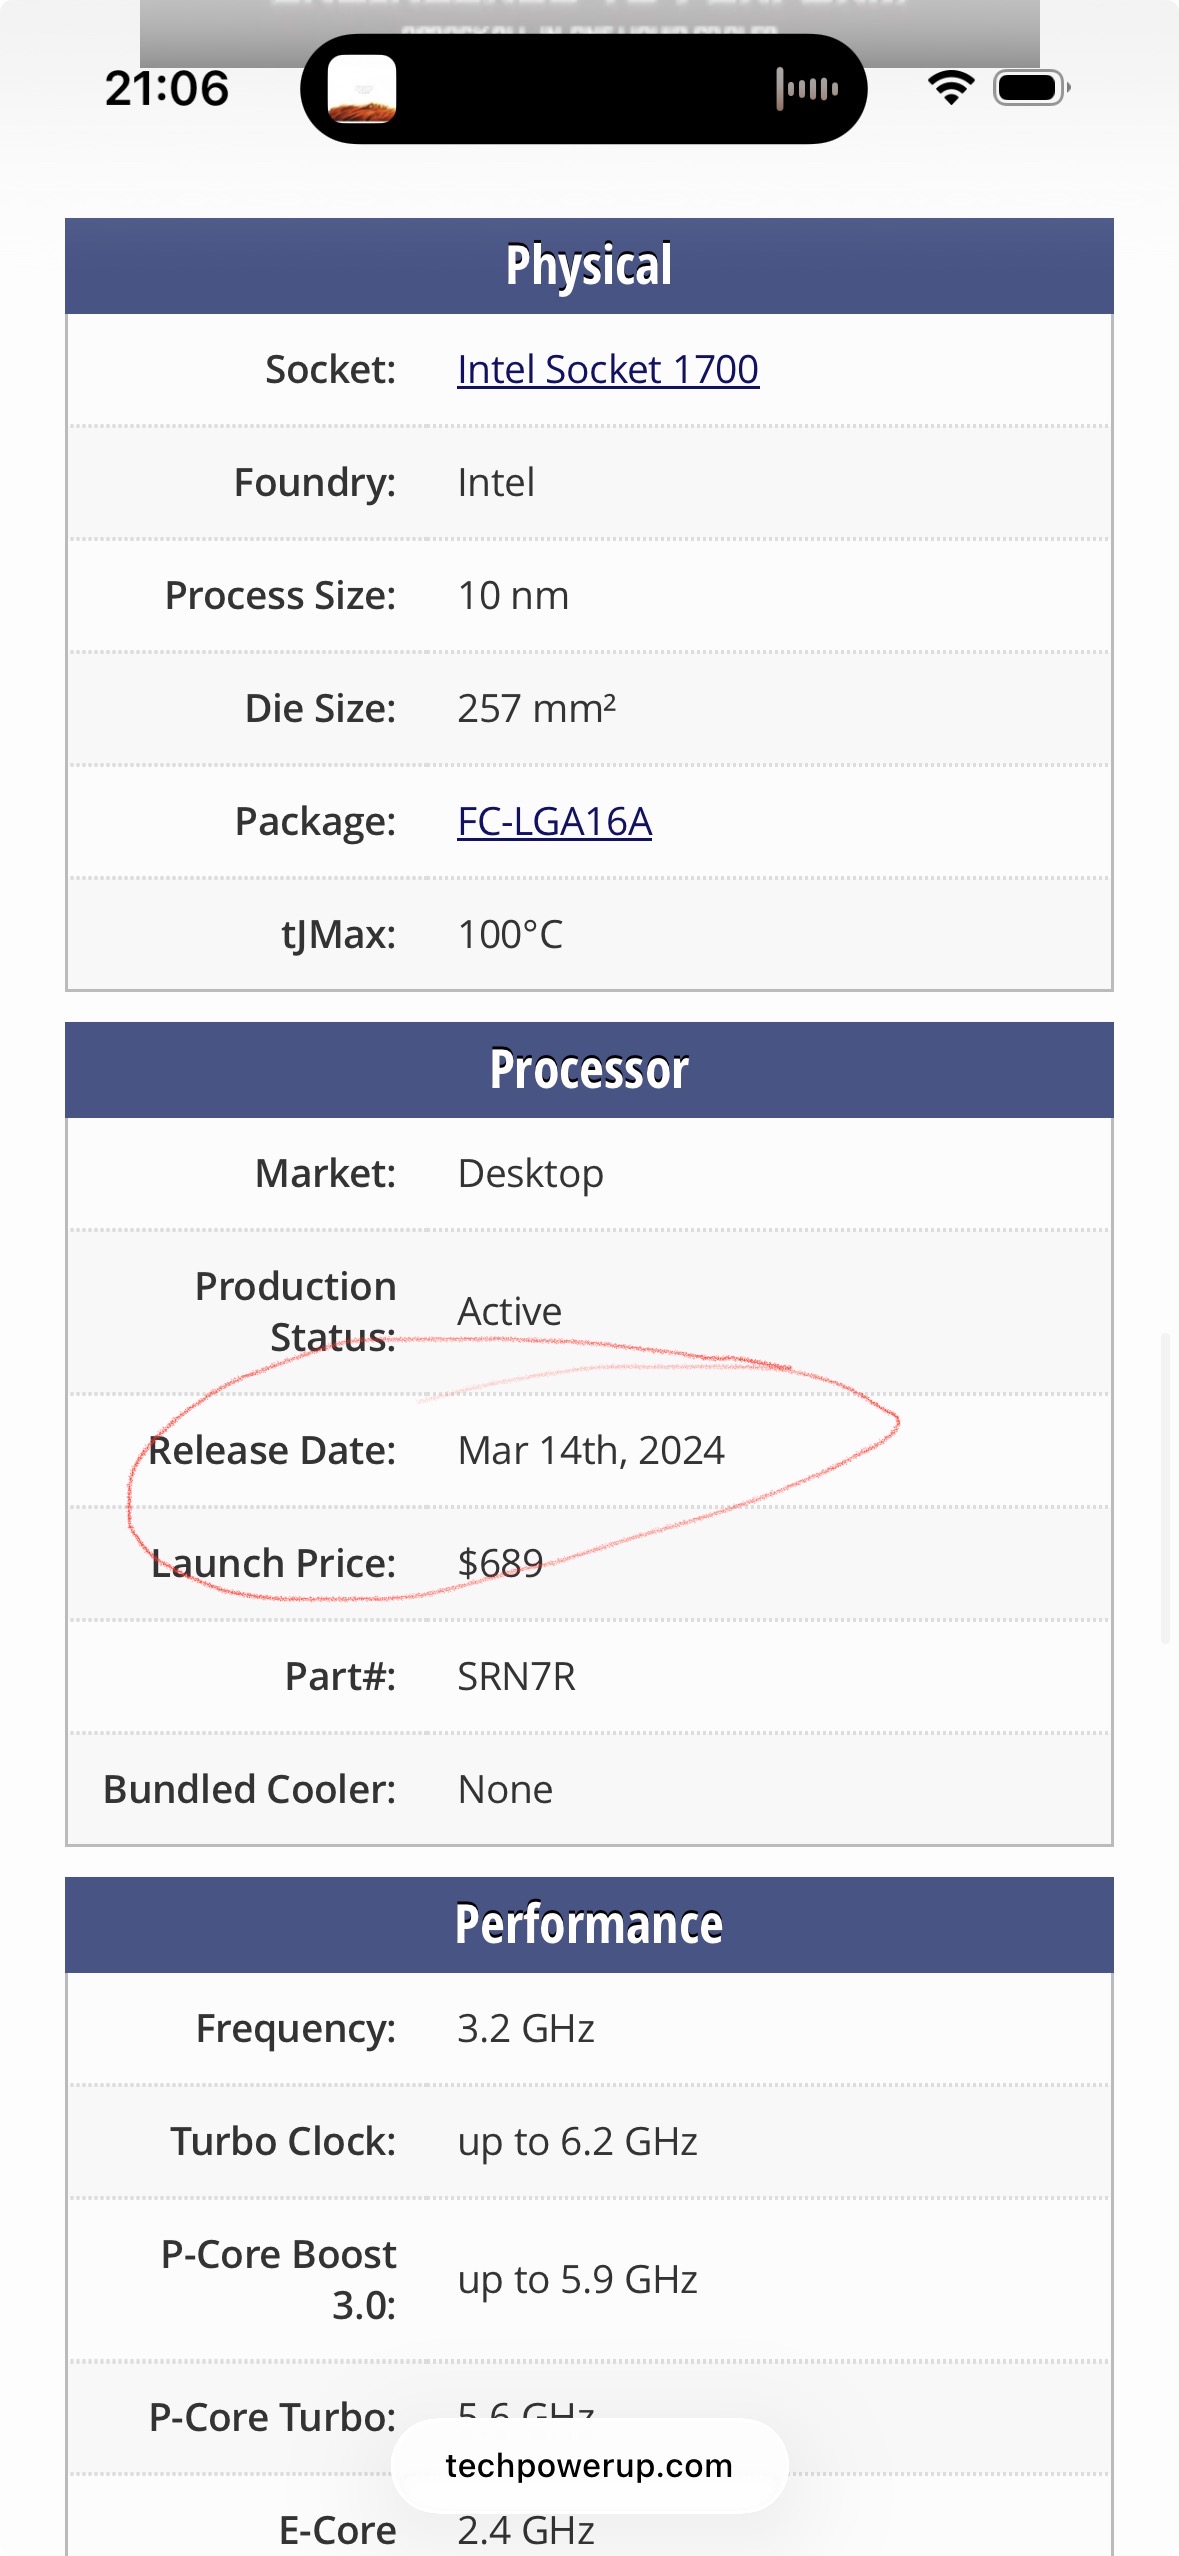
Task: Tap the audio waveform indicator in the Dynamic Island
Action: tap(807, 89)
